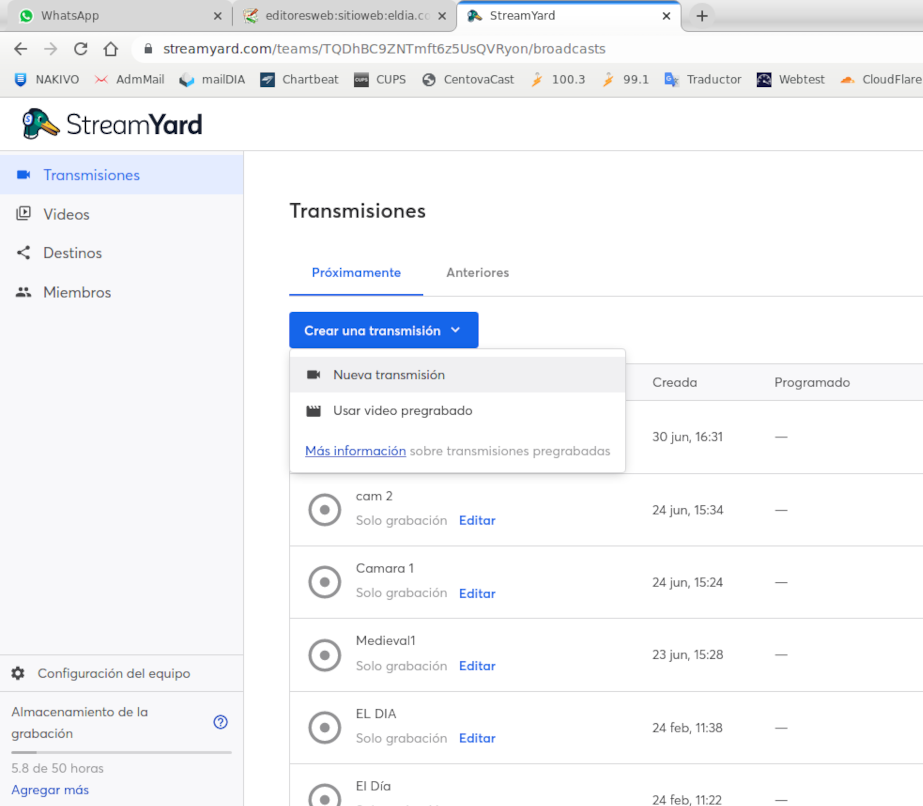The width and height of the screenshot is (923, 806).
Task: Click the Configuración del equipo gear icon
Action: [x=18, y=674]
